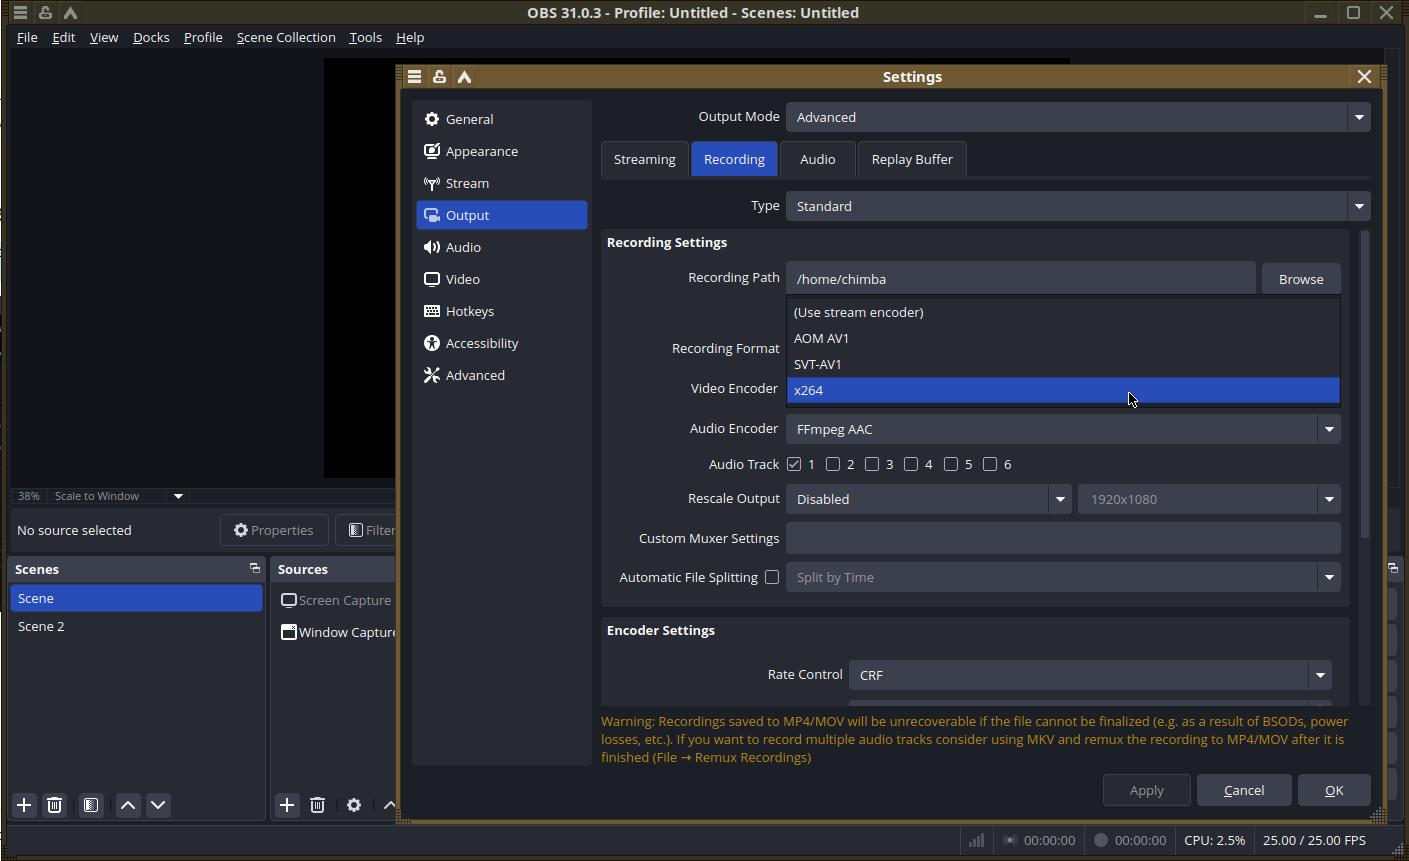Select SVT-AV1 from the encoder list

tap(818, 364)
